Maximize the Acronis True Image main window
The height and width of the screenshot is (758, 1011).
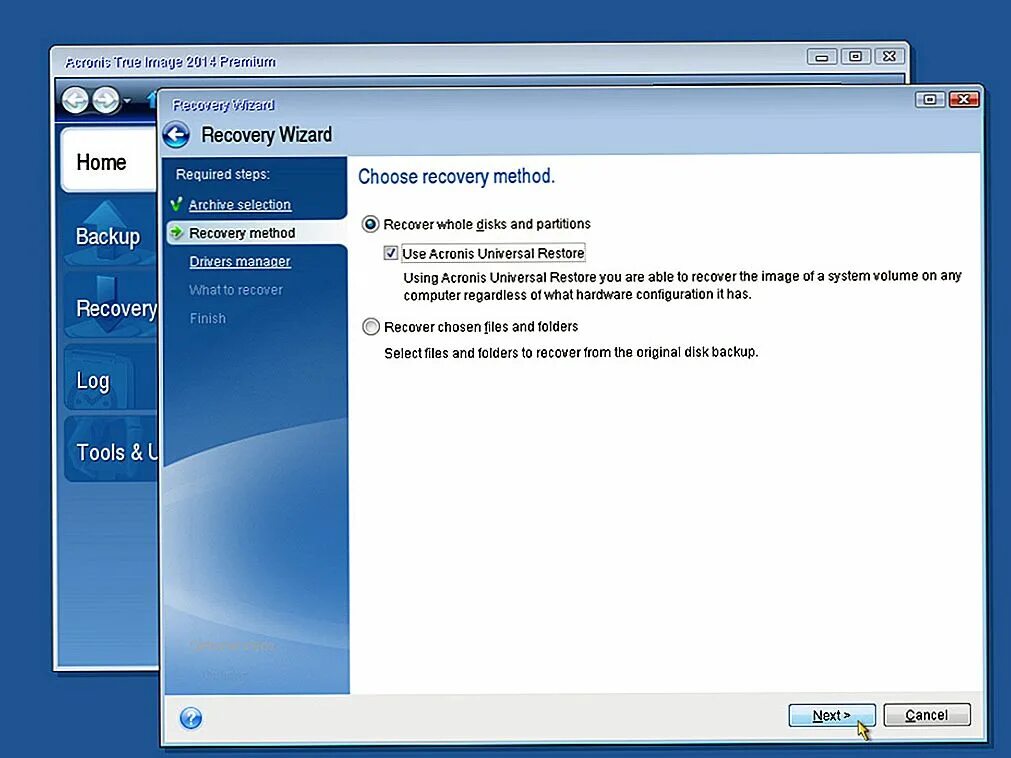click(855, 57)
